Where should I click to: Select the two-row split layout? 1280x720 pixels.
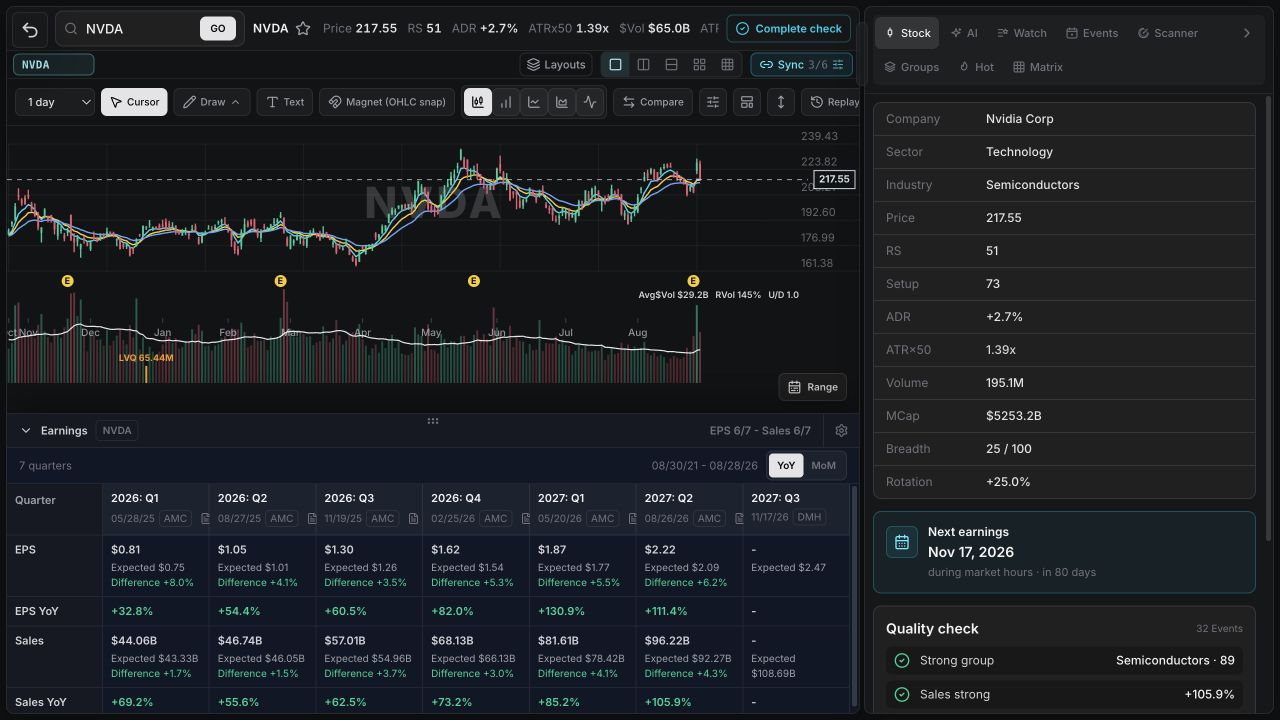pos(672,64)
